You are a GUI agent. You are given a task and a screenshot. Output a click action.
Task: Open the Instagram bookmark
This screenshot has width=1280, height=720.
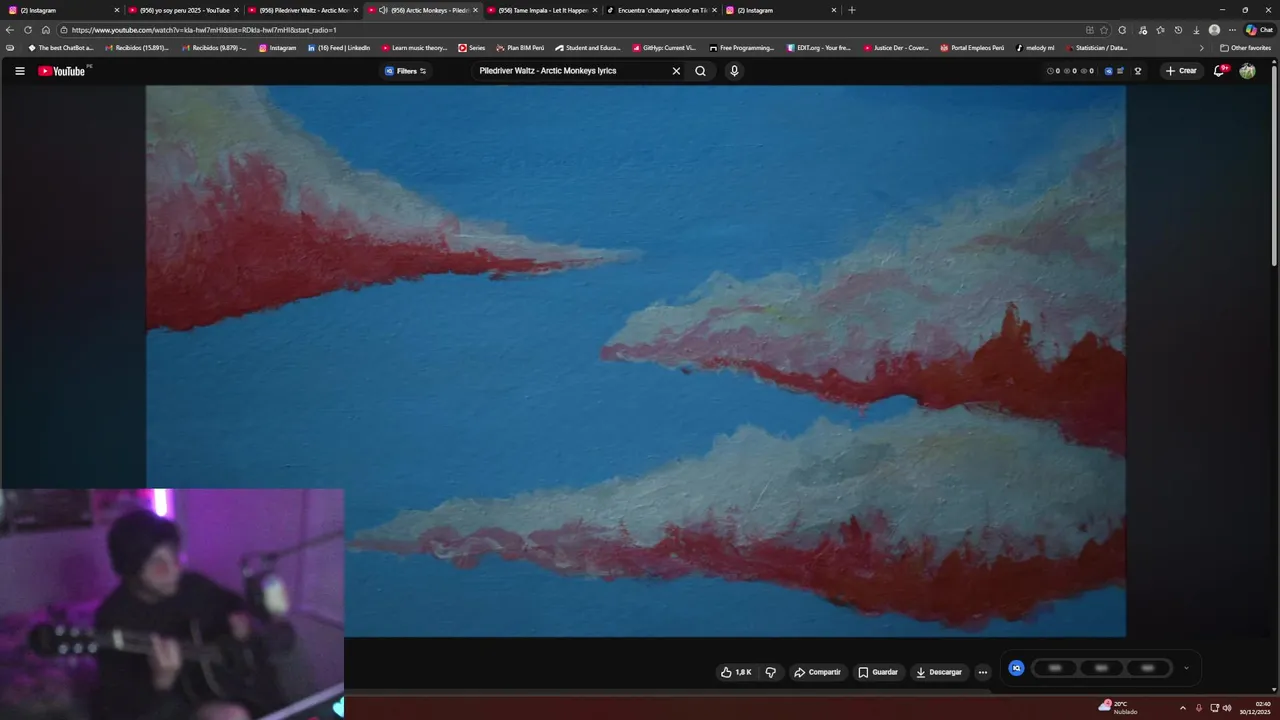coord(278,48)
